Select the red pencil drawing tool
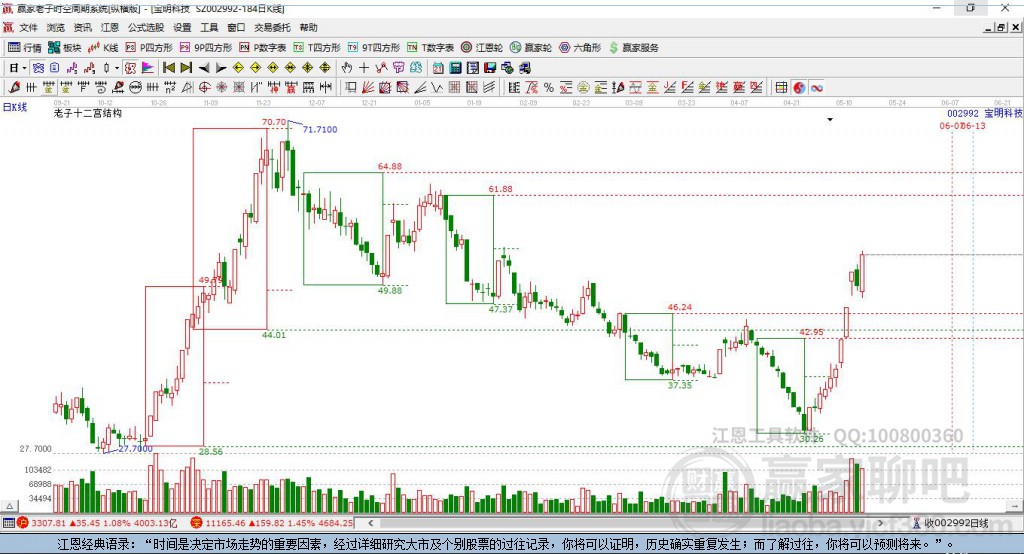Screen dimensions: 1024x554 (x=14, y=88)
